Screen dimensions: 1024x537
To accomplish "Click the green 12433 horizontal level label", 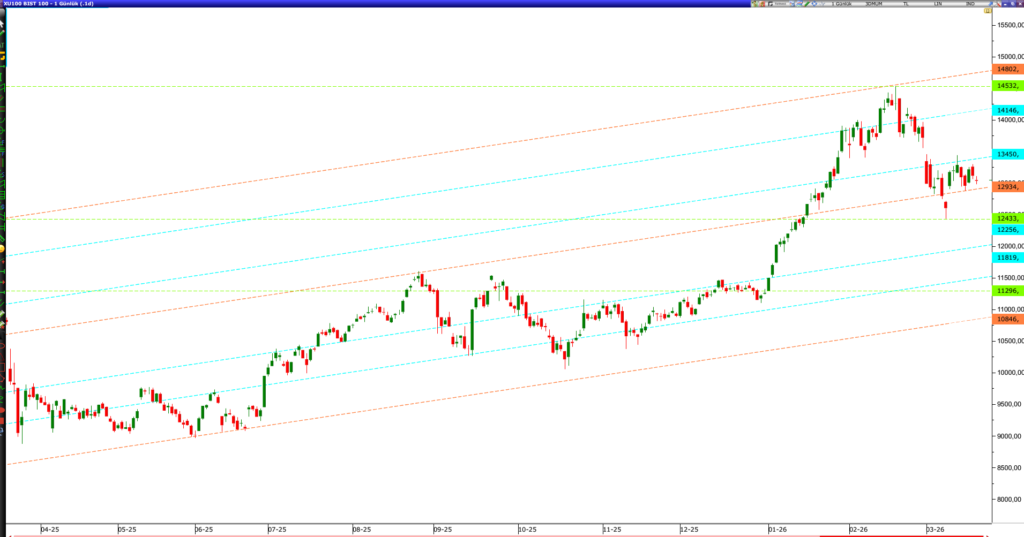I will click(1007, 217).
